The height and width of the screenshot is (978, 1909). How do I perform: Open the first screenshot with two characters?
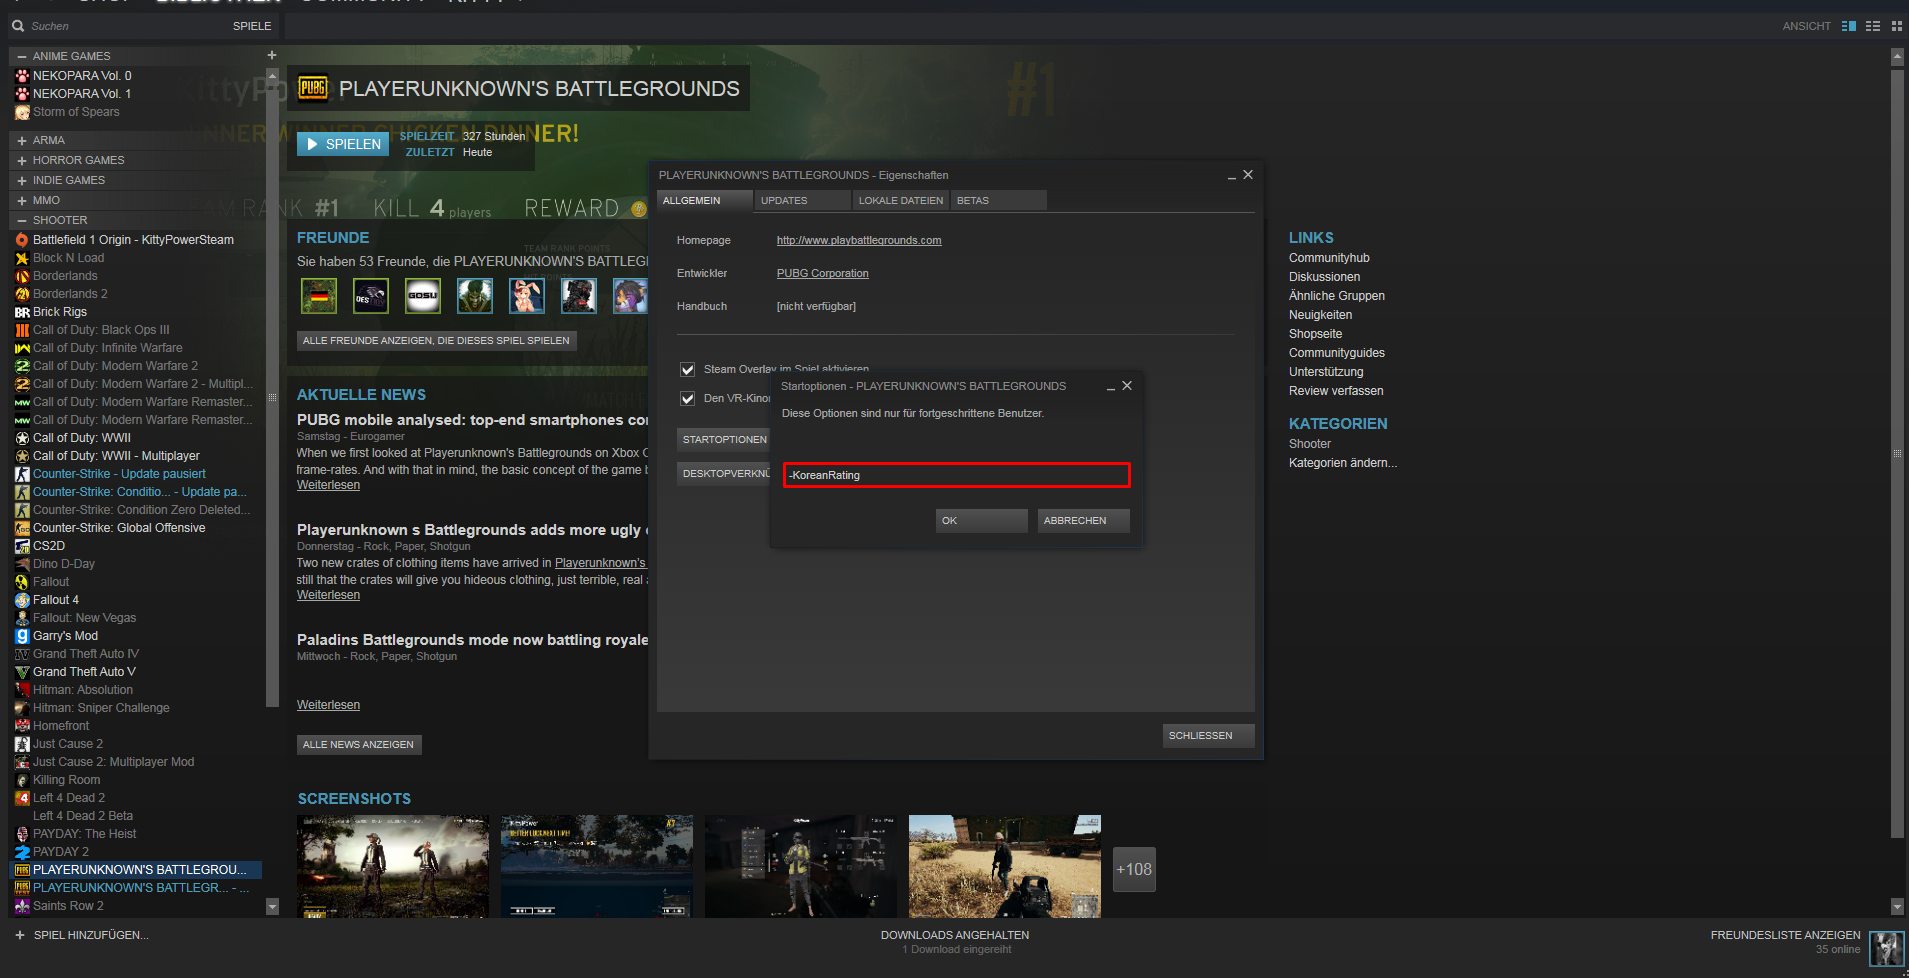pyautogui.click(x=393, y=866)
